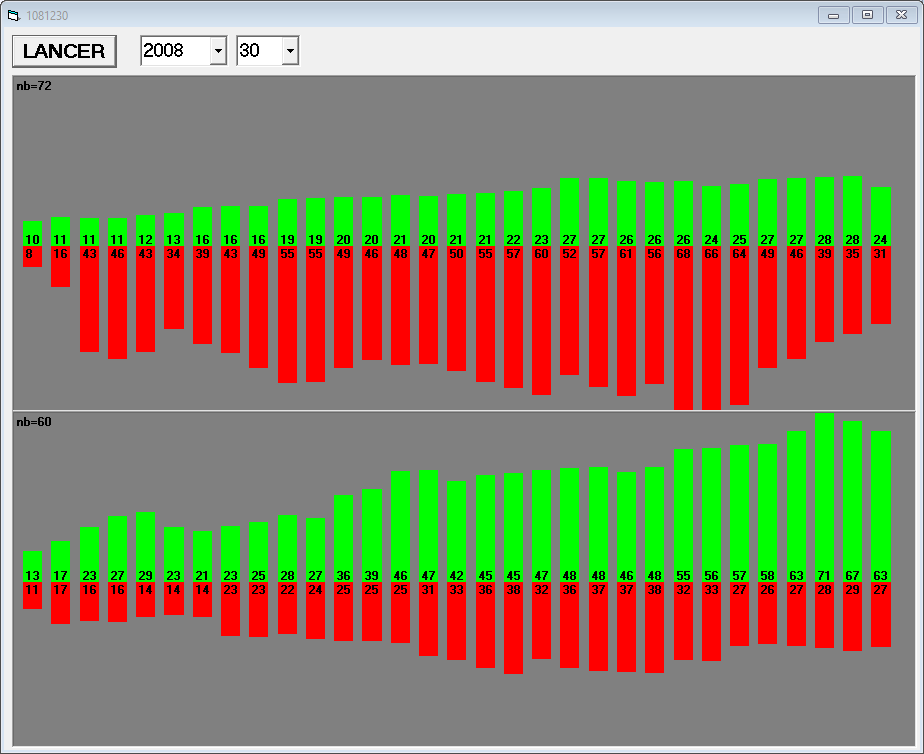
Task: Click green value 55 in lower chart
Action: pos(683,576)
